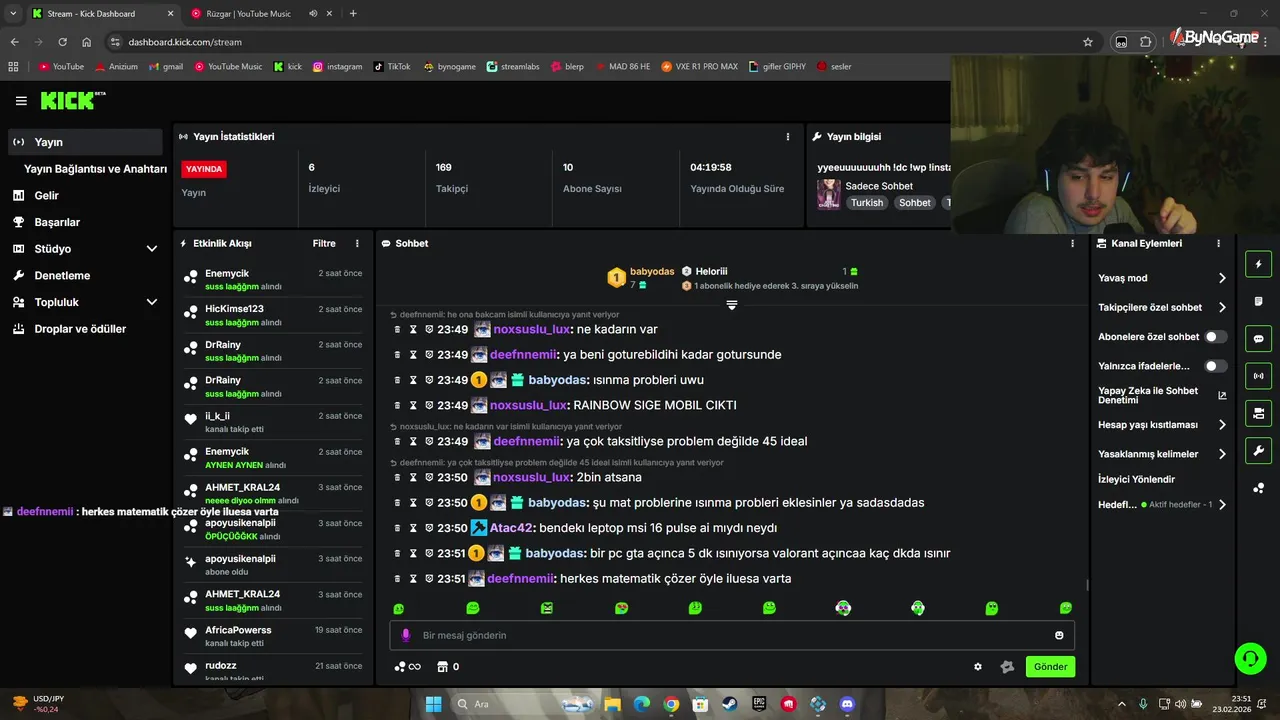Click the Turkish language tag
Image resolution: width=1280 pixels, height=720 pixels.
867,203
